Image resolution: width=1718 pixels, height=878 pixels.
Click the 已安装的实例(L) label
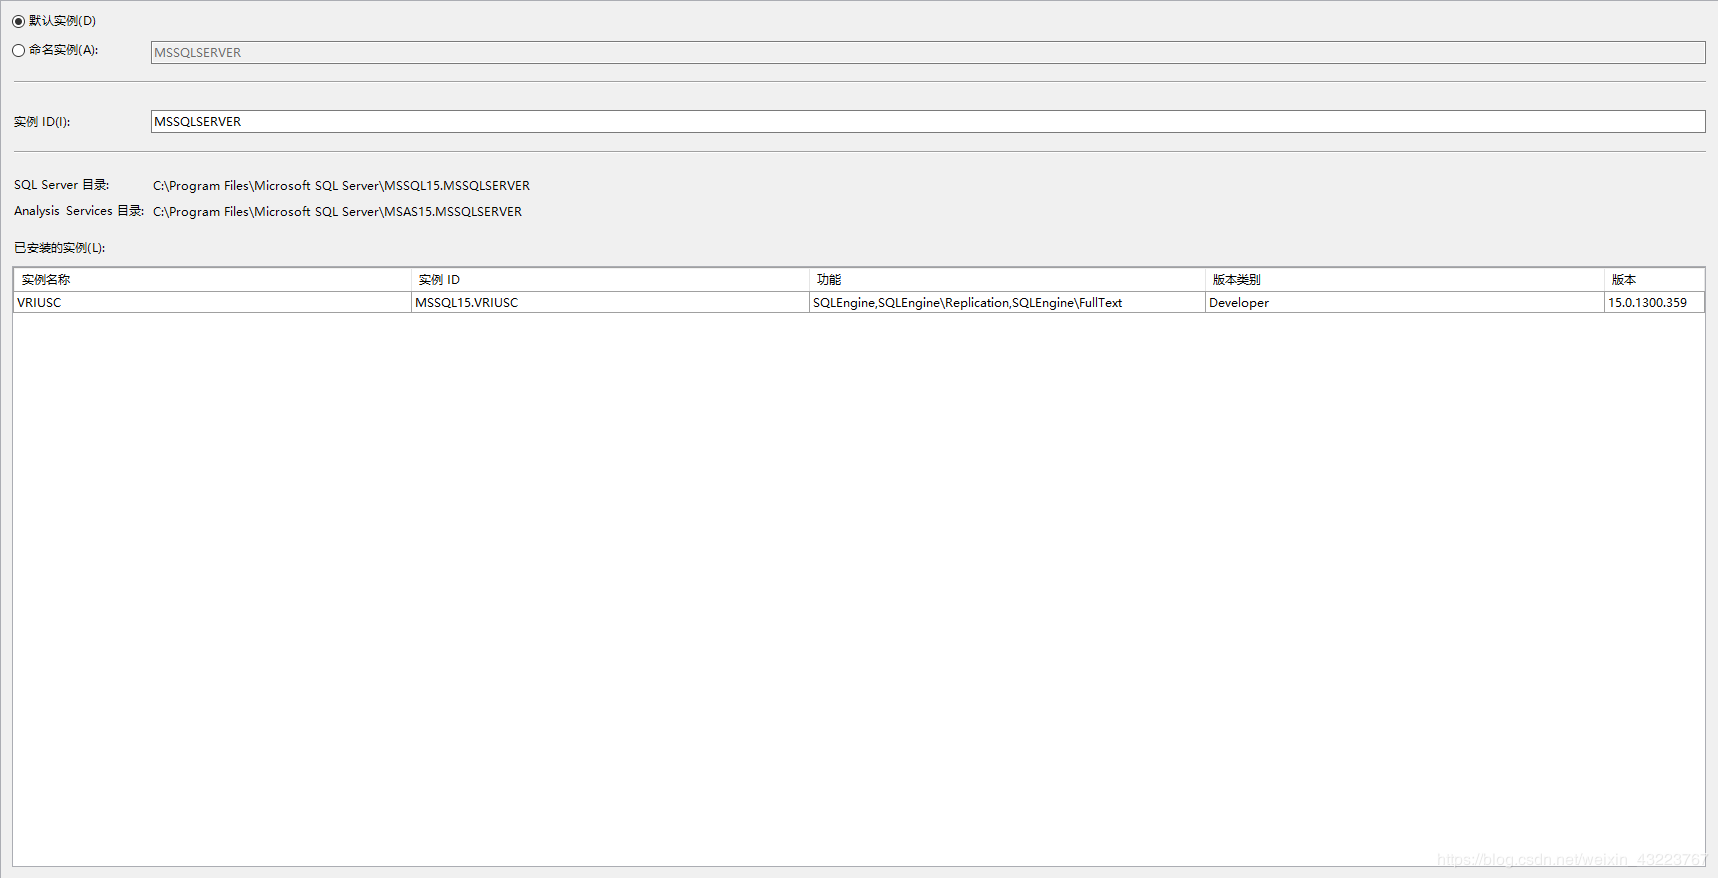click(x=60, y=248)
